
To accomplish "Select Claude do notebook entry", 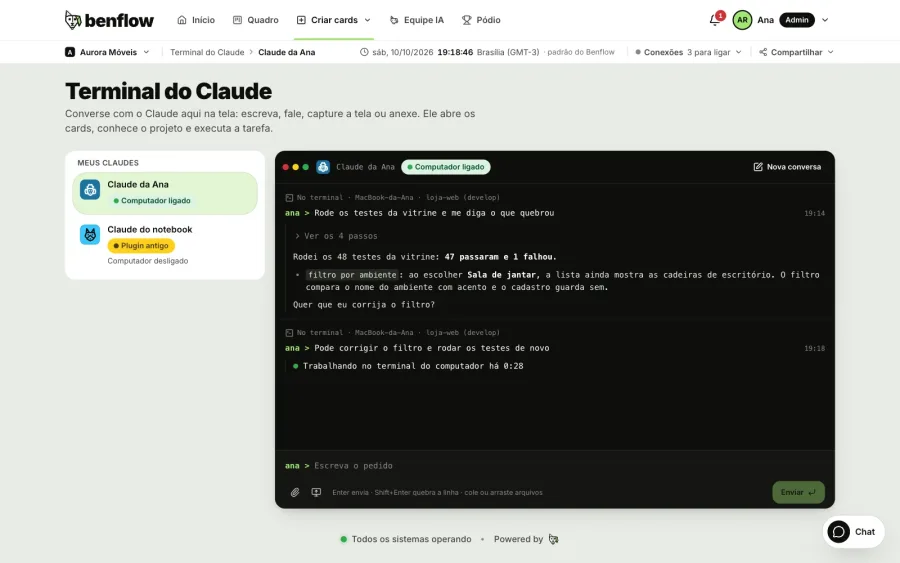I will pyautogui.click(x=165, y=245).
